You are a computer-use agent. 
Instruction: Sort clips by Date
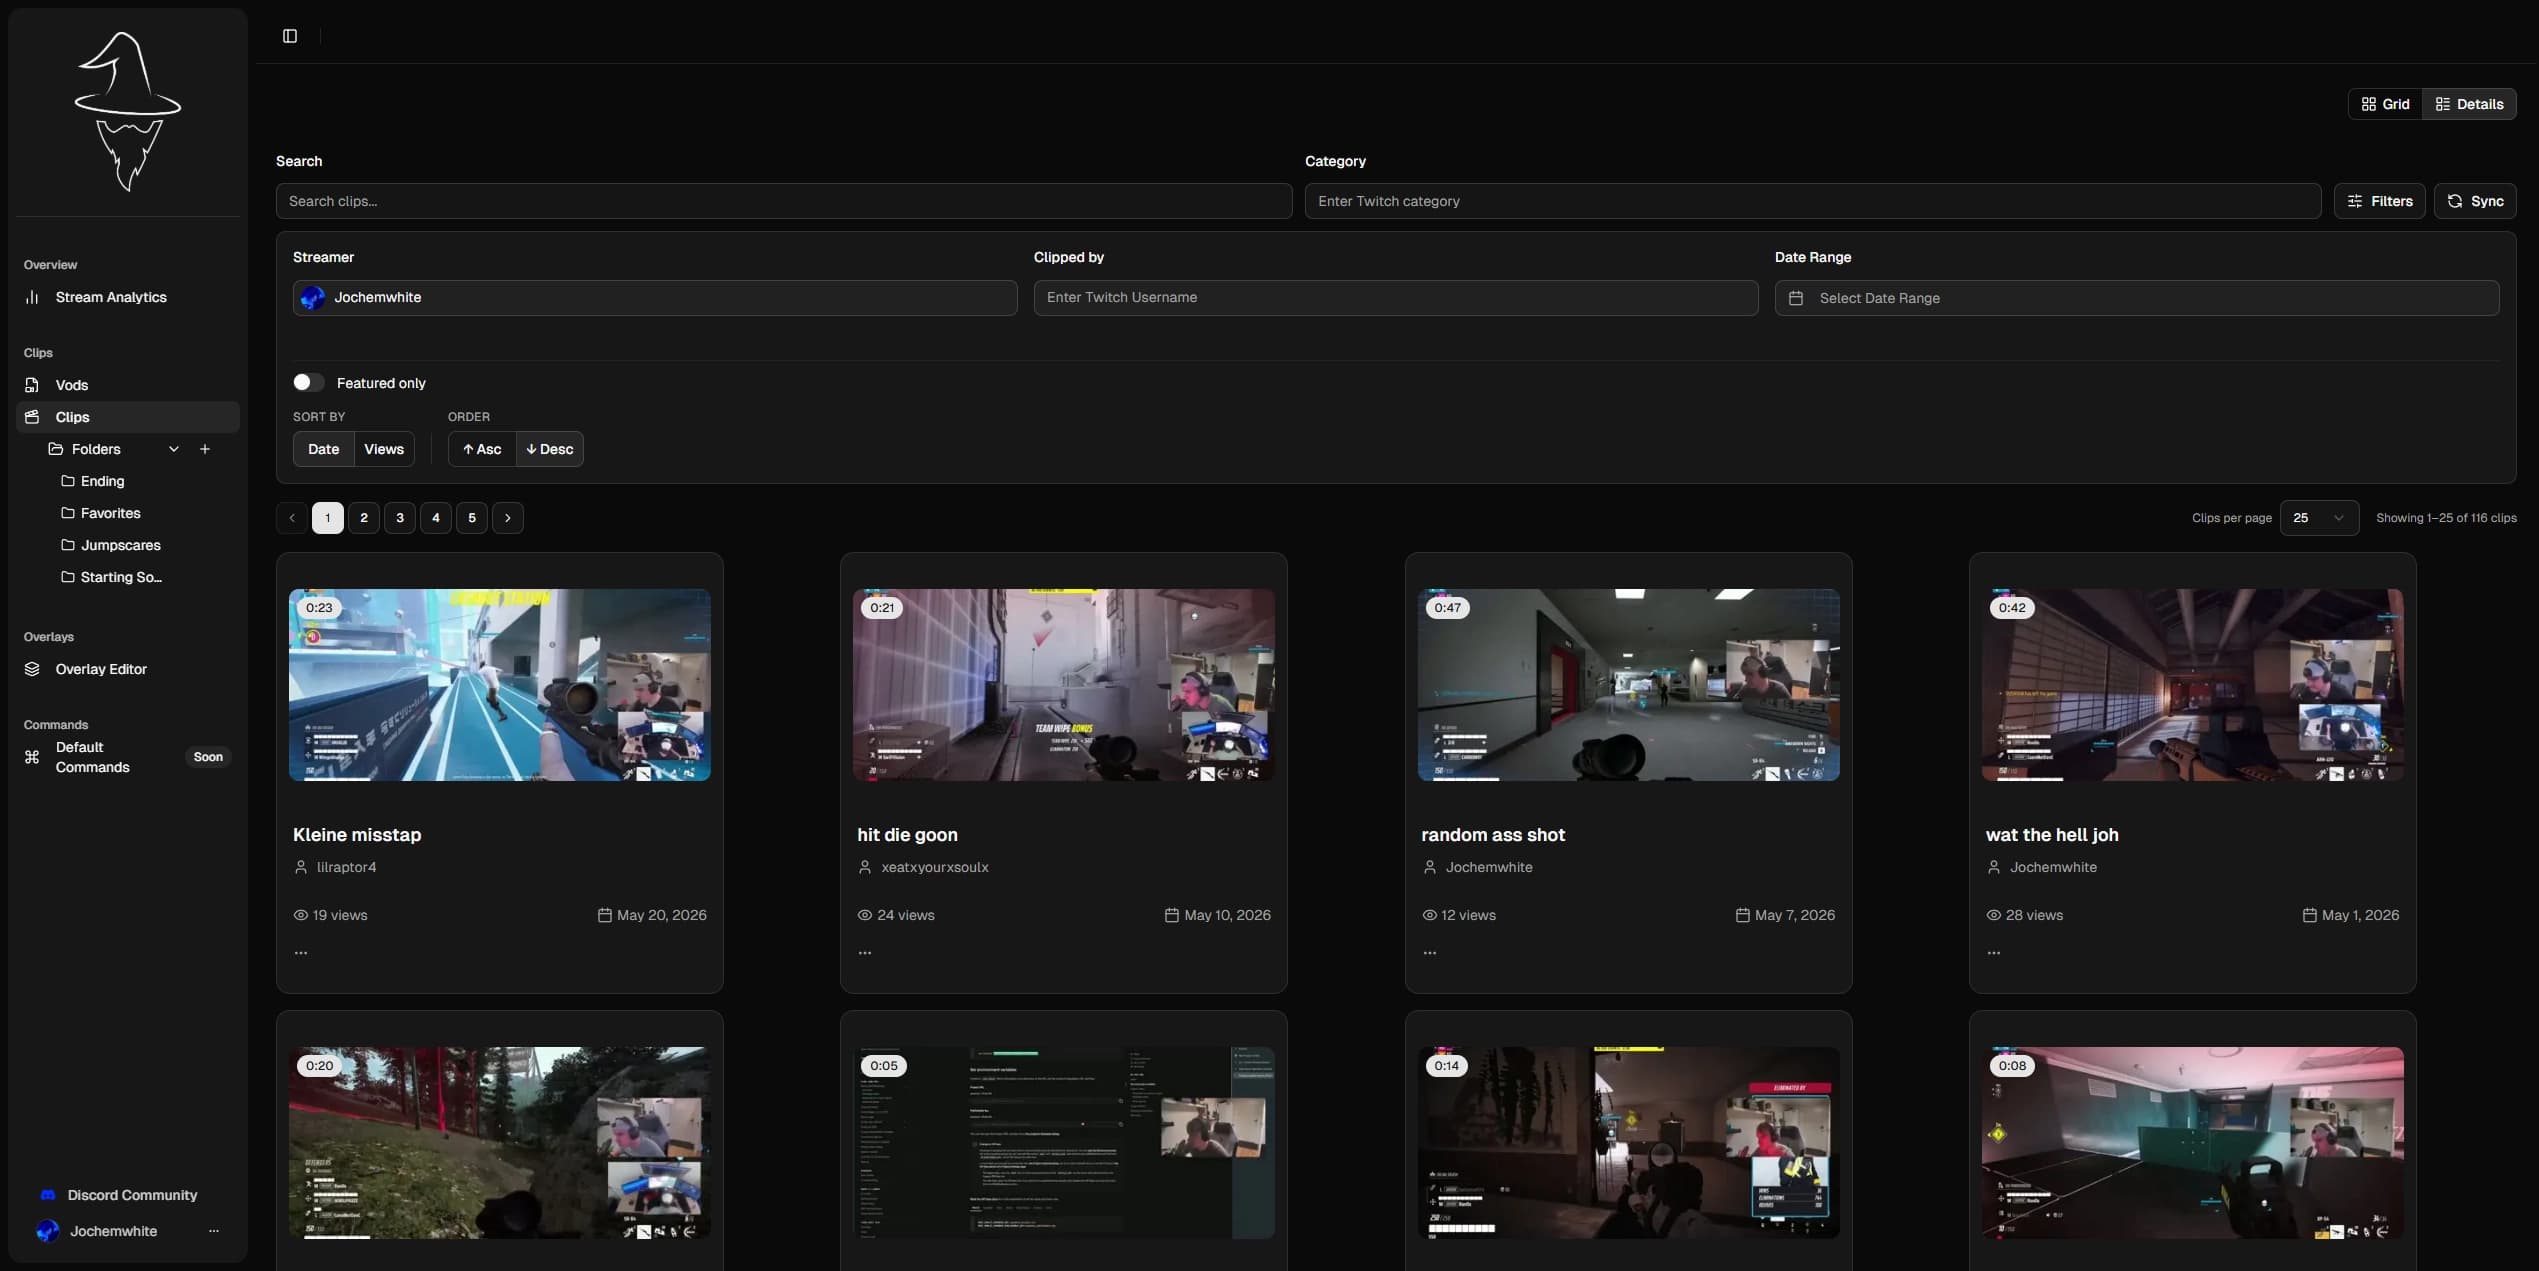point(323,449)
